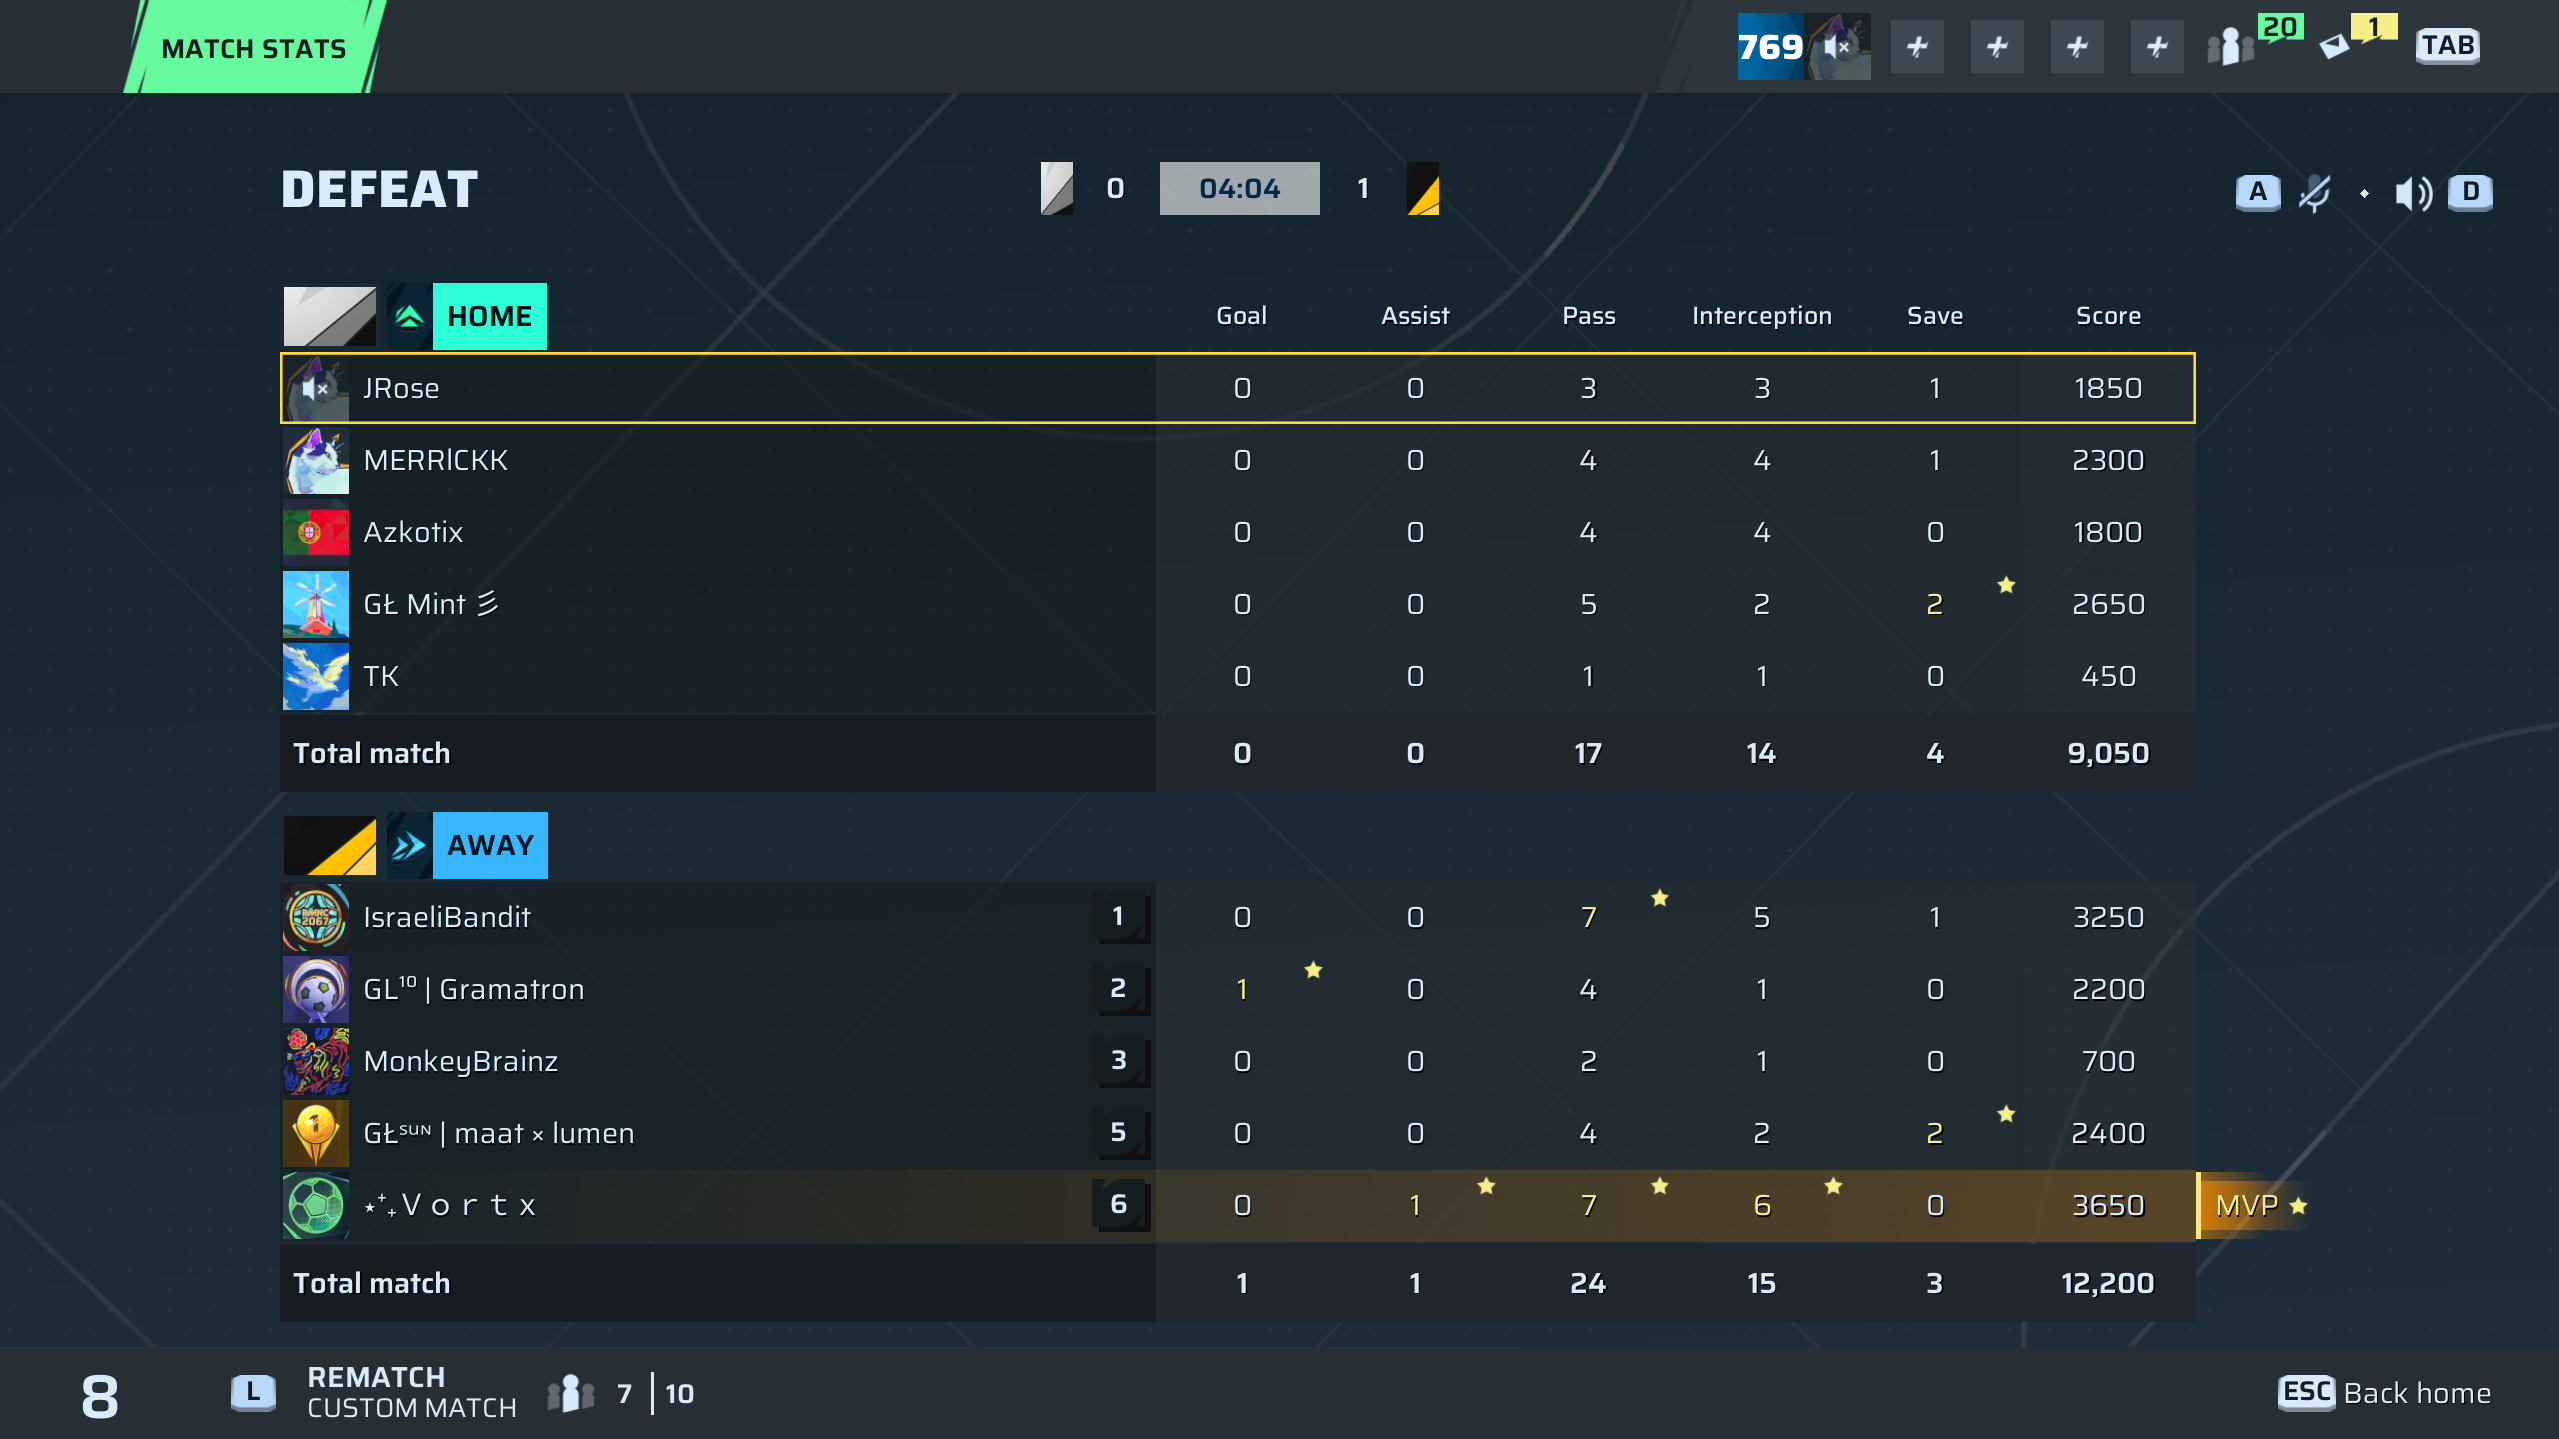Click the DEFEAT result heading
Screen dimensions: 2559x1439
tap(380, 189)
